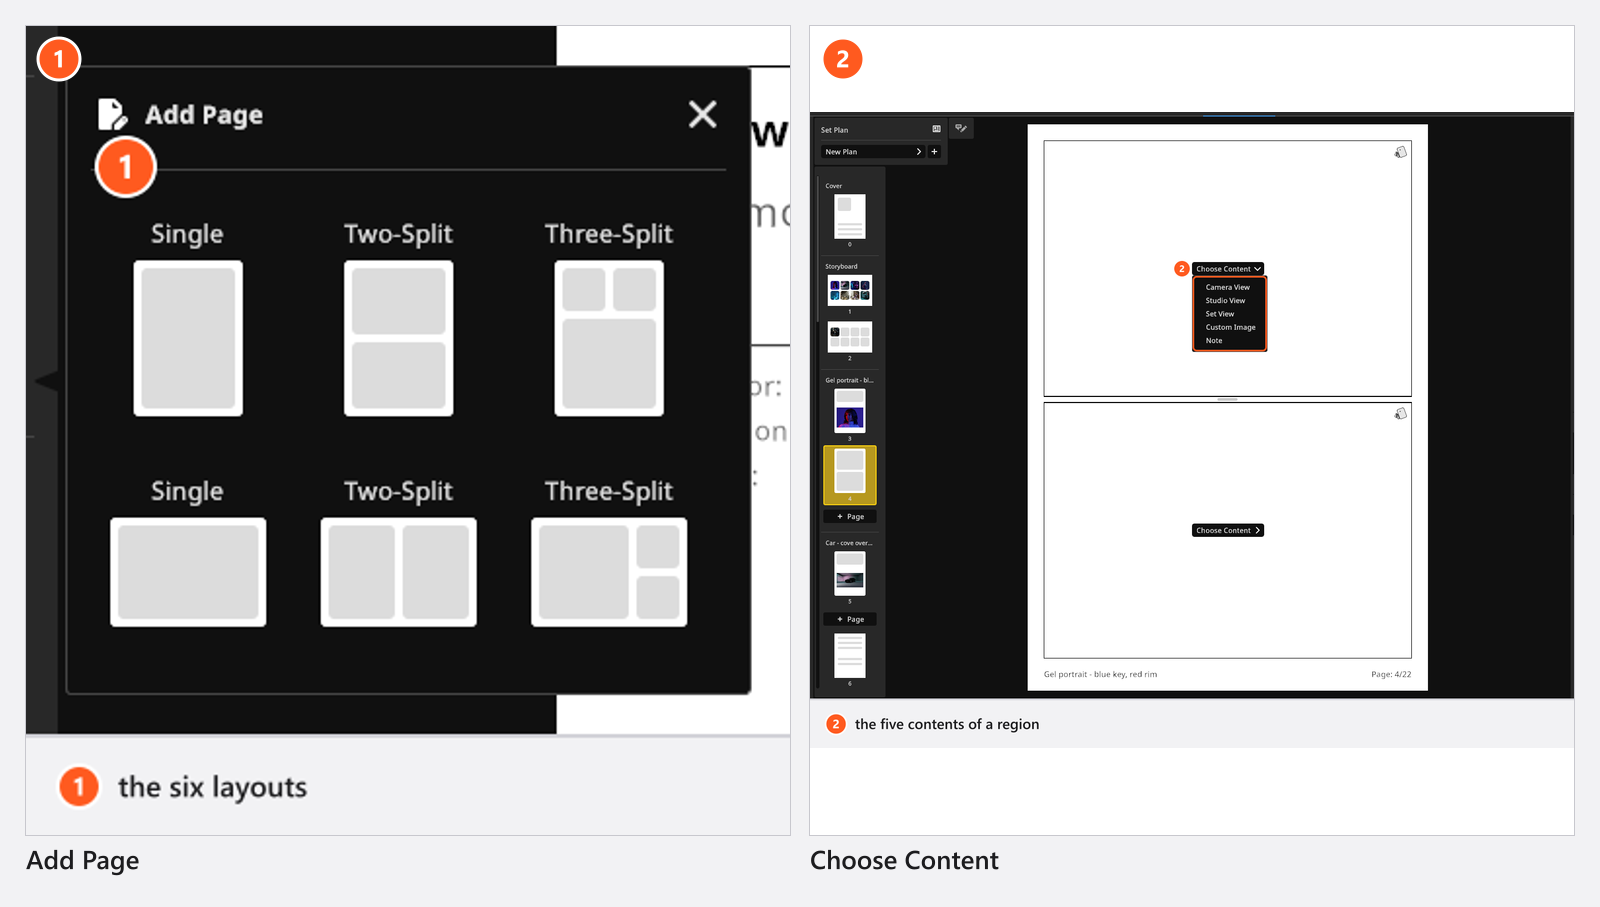Click the clear icon in the upper region
Screen dimensions: 1600x907
tap(1401, 152)
